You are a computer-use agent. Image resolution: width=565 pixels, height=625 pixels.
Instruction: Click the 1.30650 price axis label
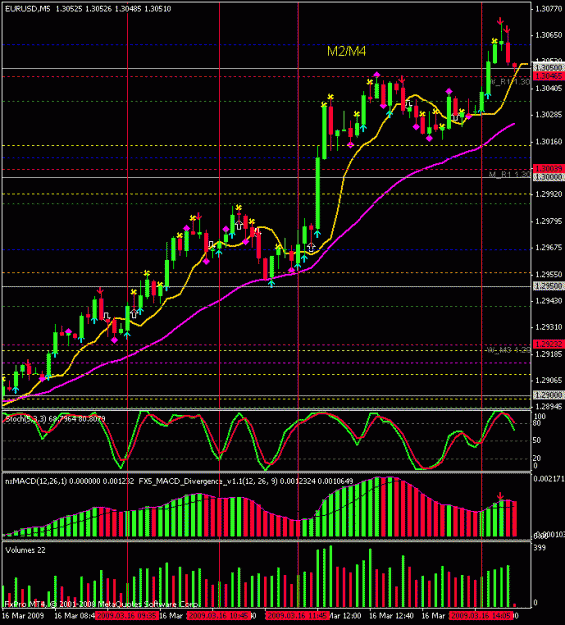click(548, 35)
